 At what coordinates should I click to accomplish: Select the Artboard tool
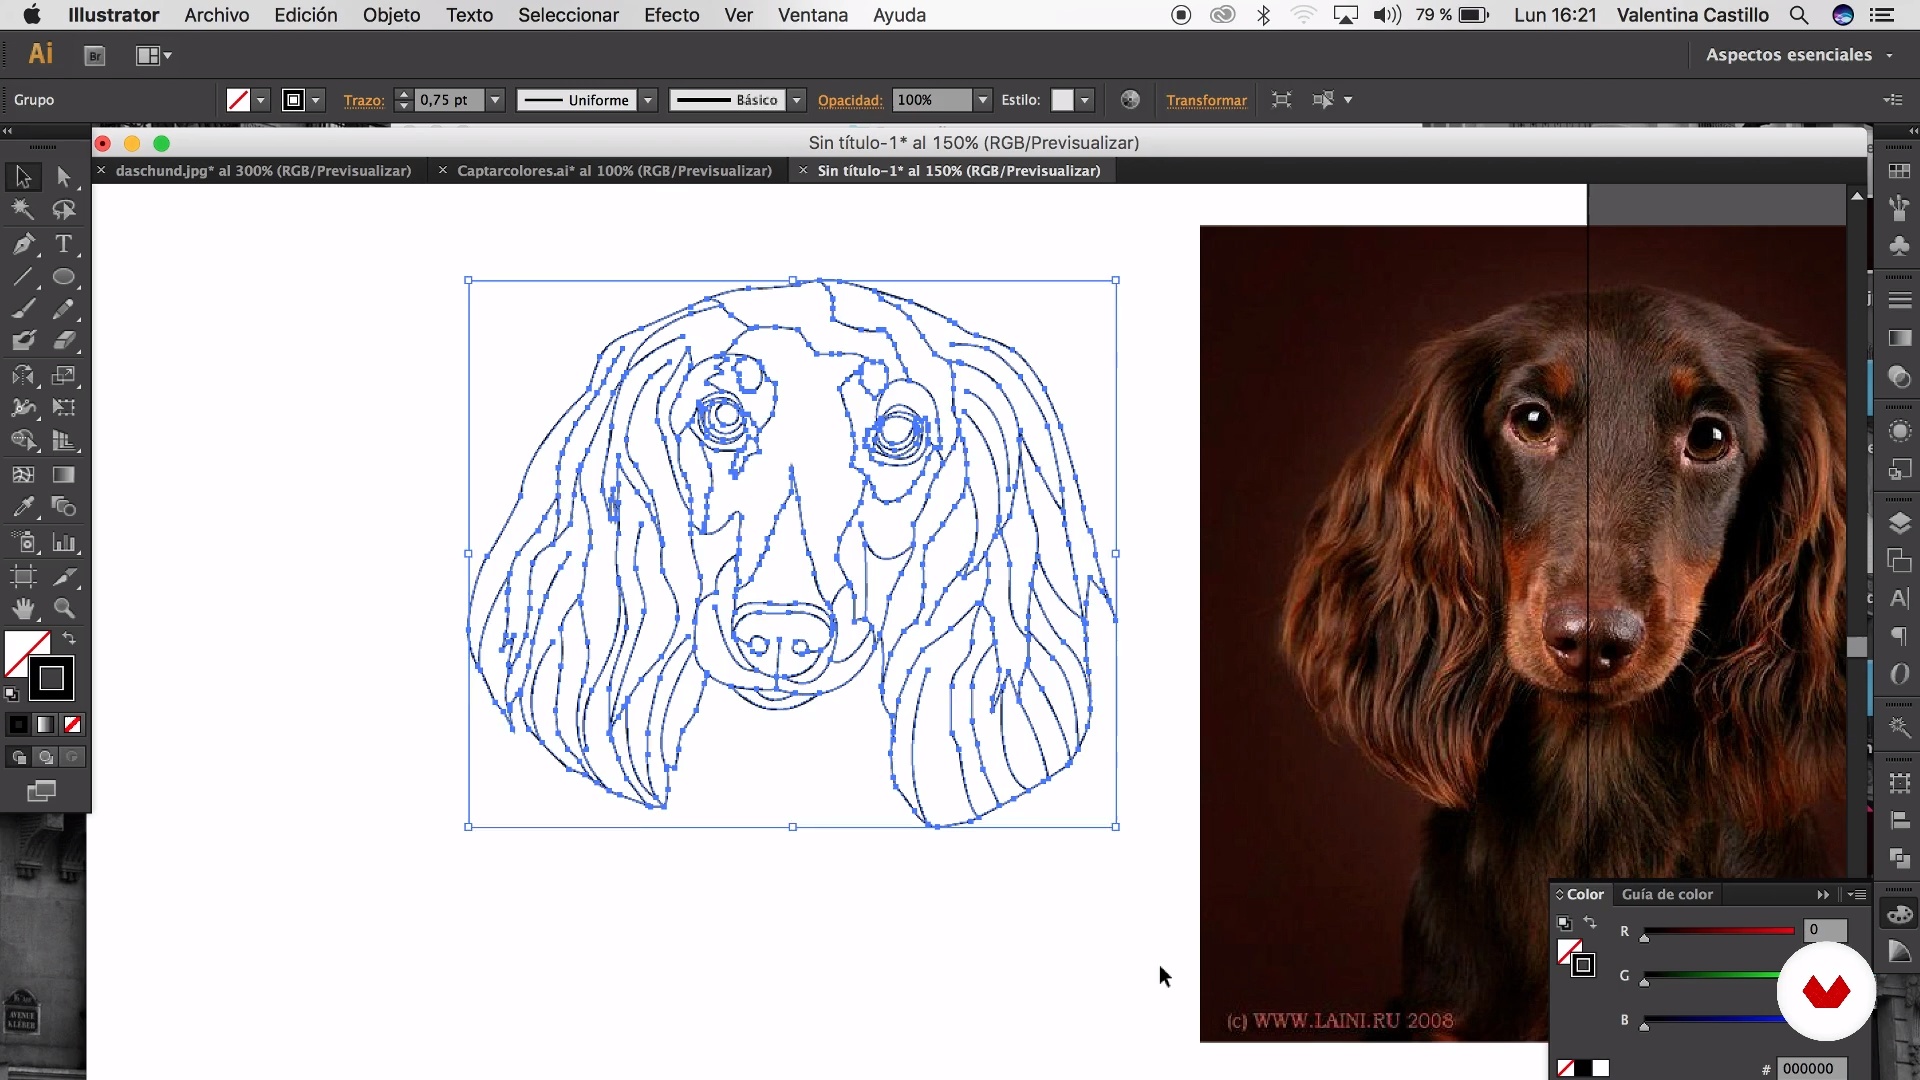(23, 576)
